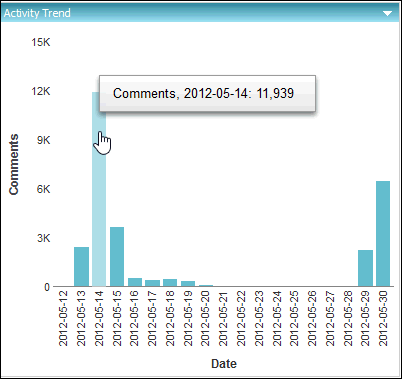This screenshot has width=402, height=379.
Task: Click the 2012-05-16 date label
Action: 134,318
